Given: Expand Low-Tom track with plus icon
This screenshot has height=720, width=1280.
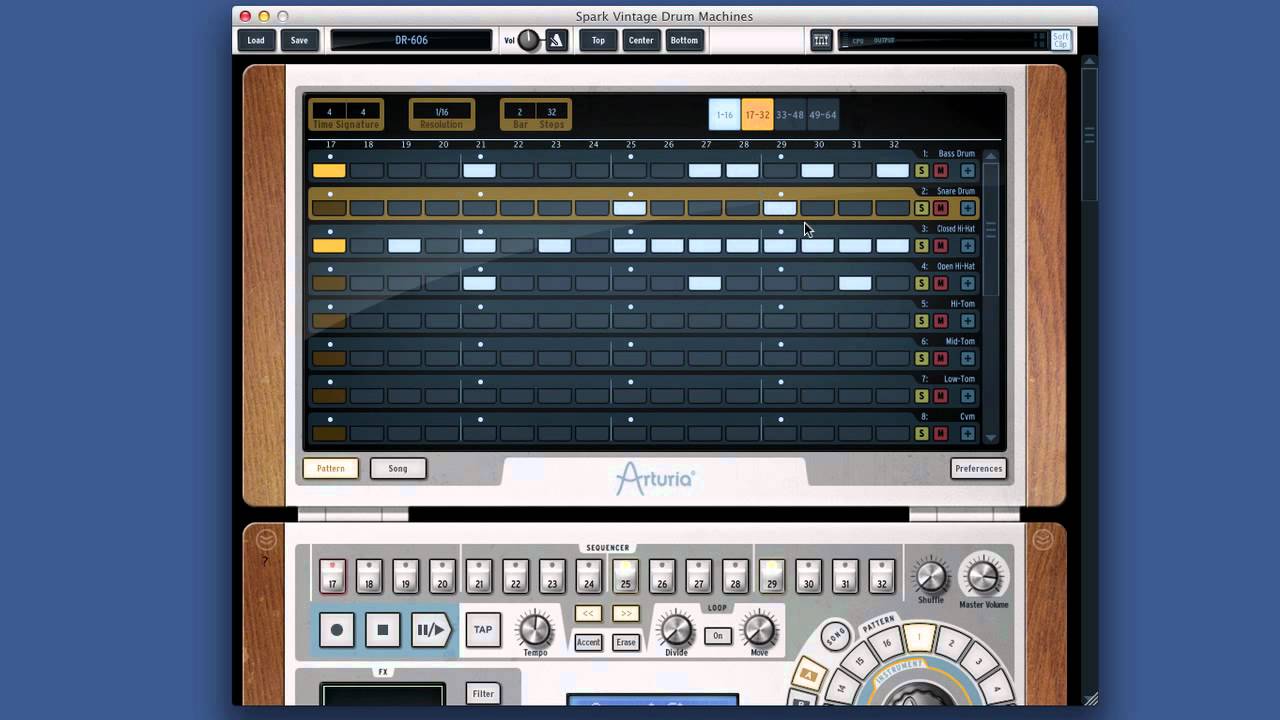Looking at the screenshot, I should 967,396.
